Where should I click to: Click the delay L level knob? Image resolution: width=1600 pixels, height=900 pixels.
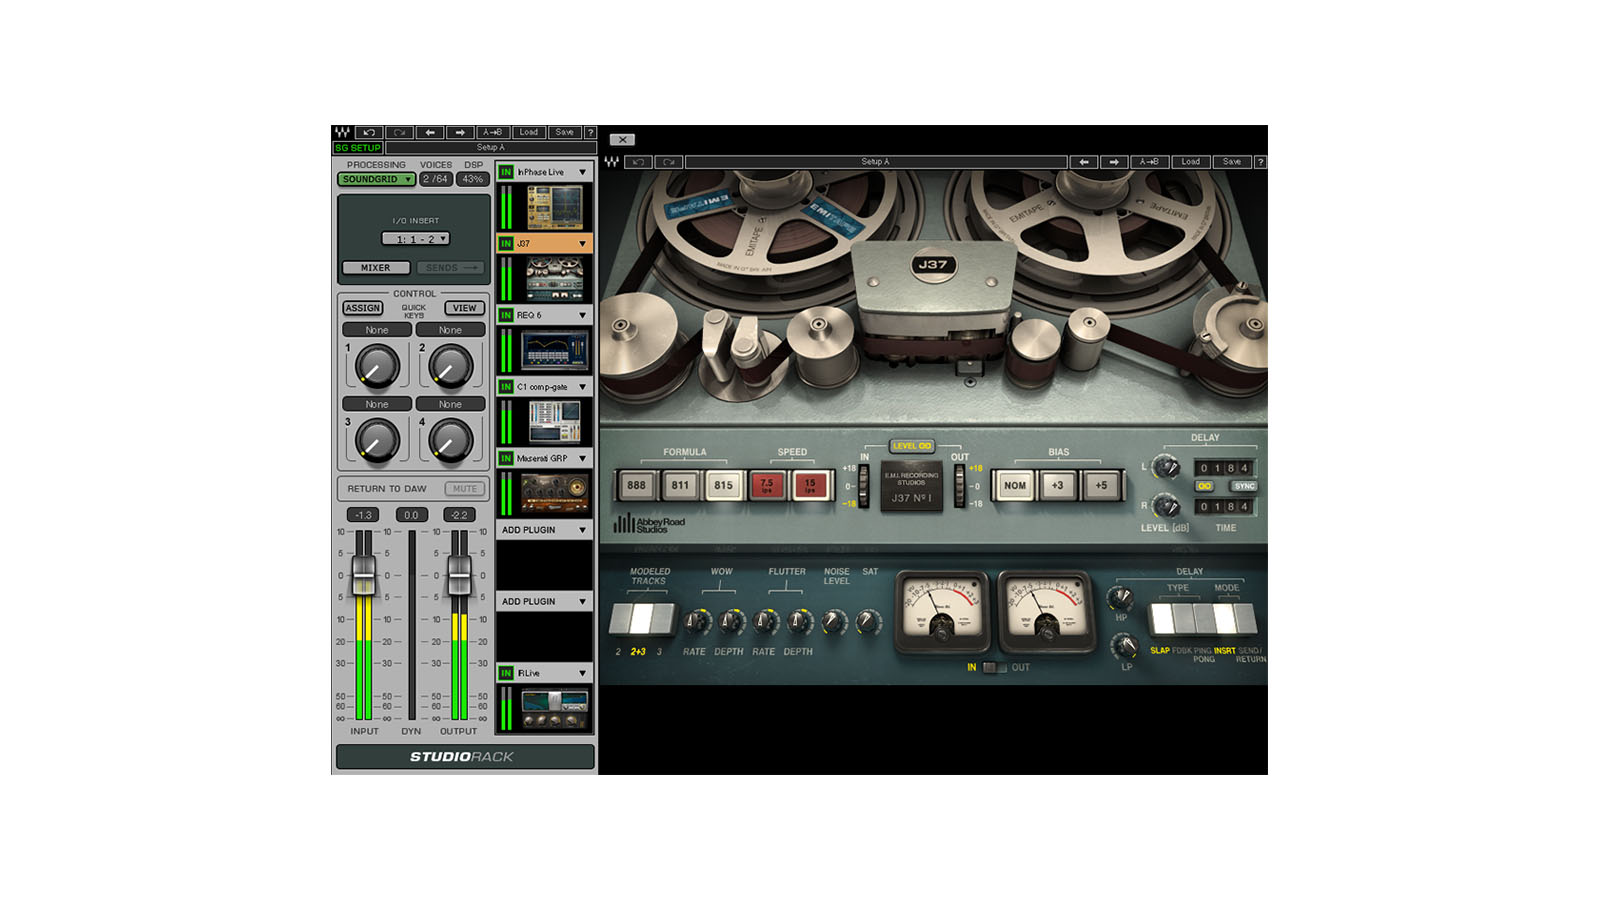point(1165,467)
